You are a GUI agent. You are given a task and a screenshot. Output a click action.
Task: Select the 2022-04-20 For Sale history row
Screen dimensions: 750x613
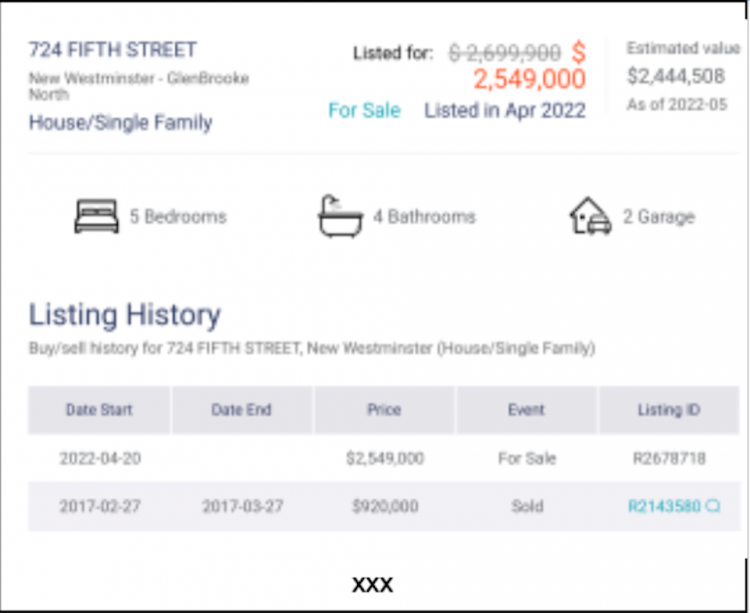(384, 459)
